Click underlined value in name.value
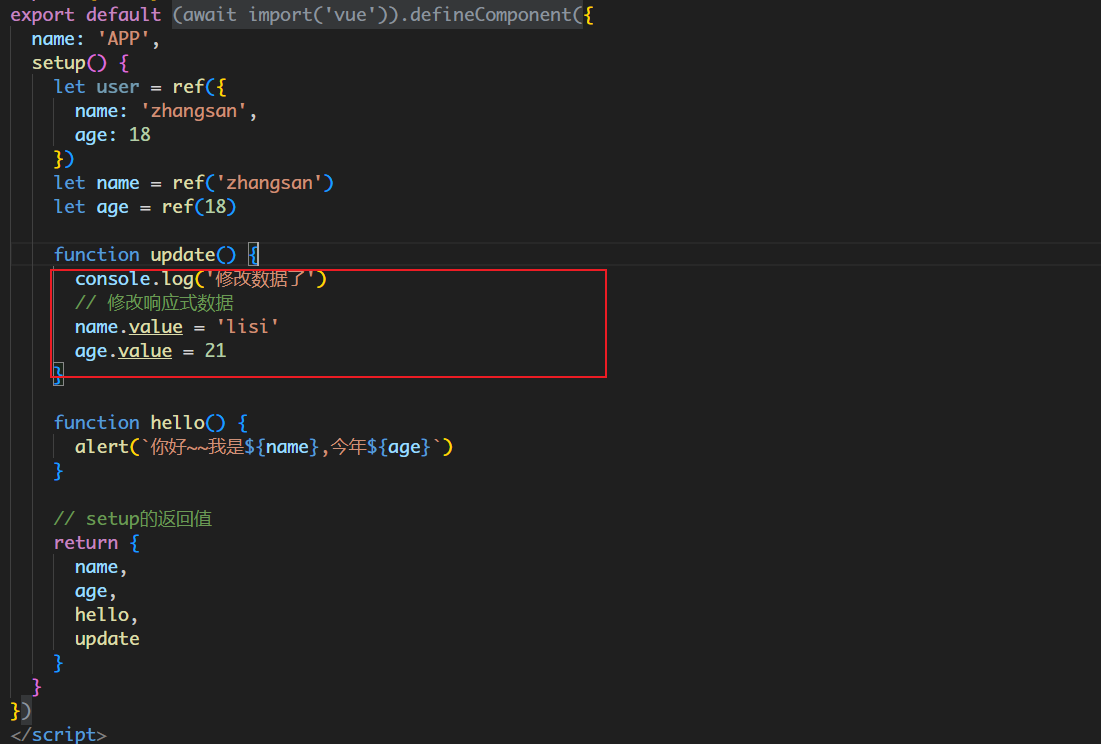Screen dimensions: 1101x744 155,327
